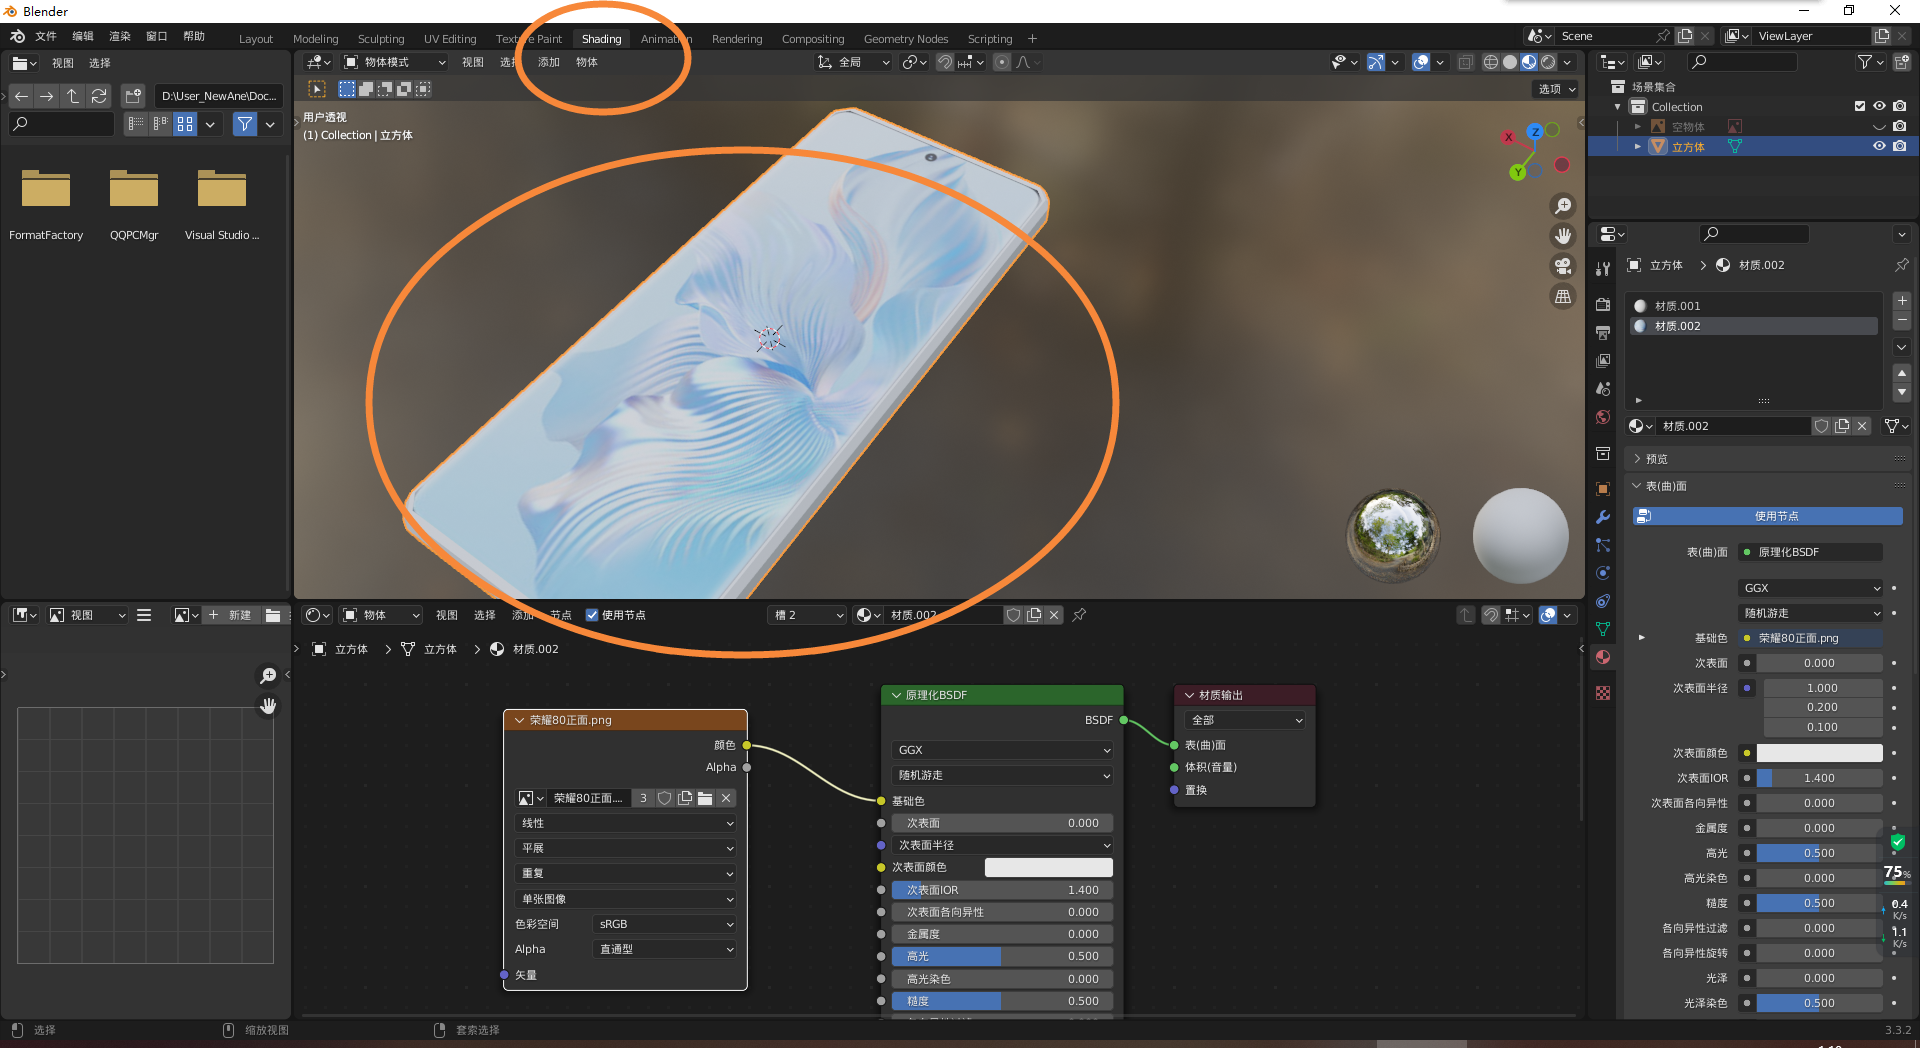
Task: Switch to the Layout workspace tab
Action: coord(256,39)
